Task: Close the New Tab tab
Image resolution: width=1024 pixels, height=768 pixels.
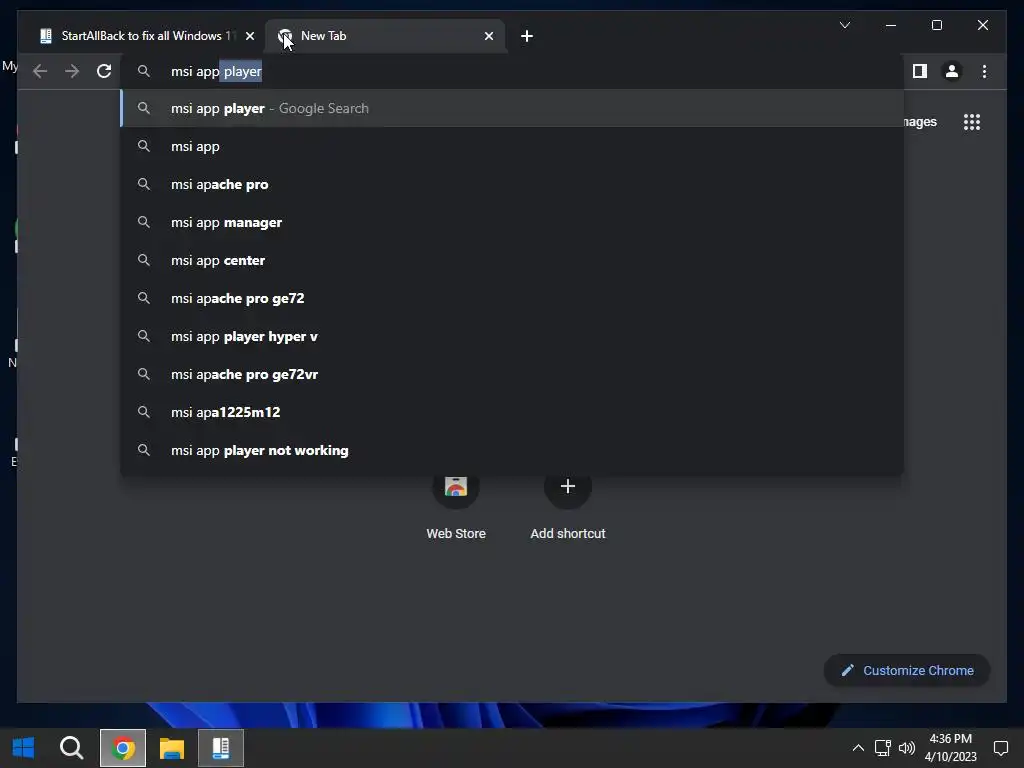Action: [x=488, y=36]
